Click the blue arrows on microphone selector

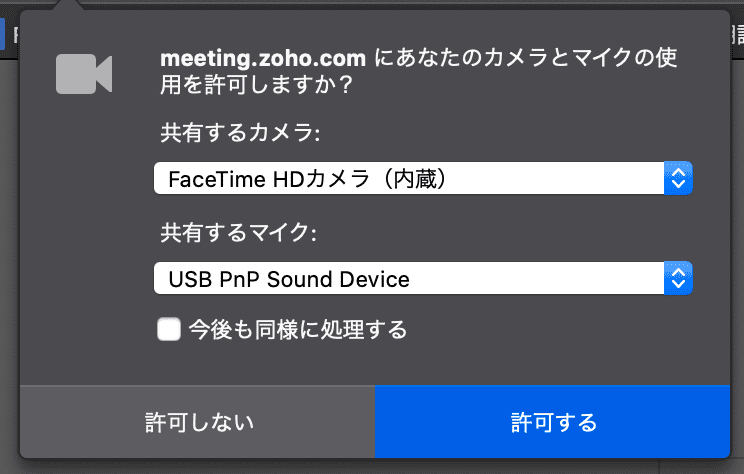(x=678, y=278)
